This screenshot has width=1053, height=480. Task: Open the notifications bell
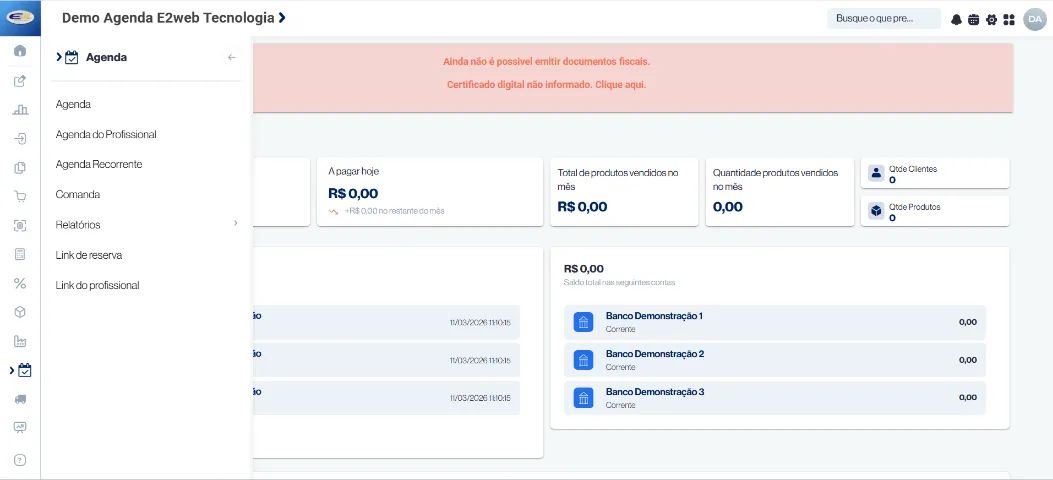click(x=956, y=19)
